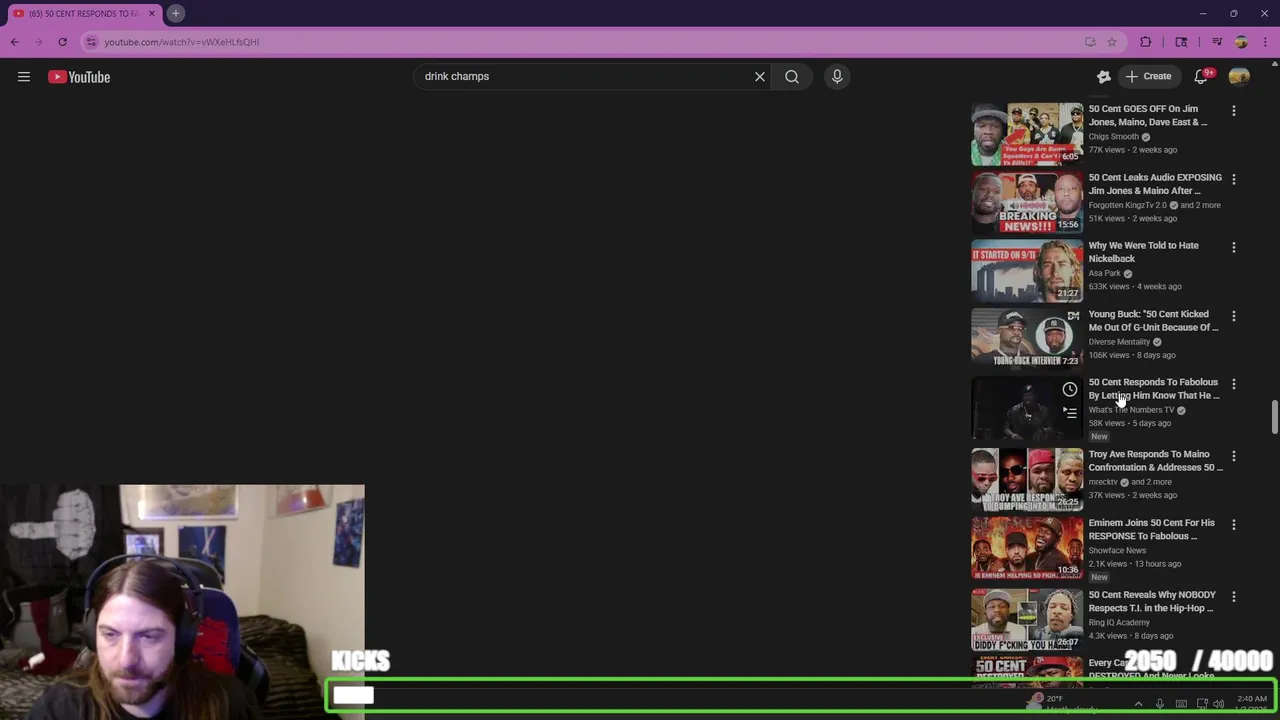The image size is (1280, 720).
Task: Click the magnifier search button
Action: coord(792,76)
